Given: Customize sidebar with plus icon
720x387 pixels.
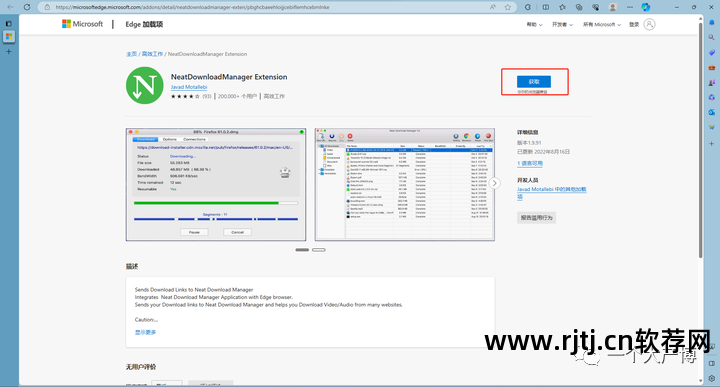Looking at the screenshot, I should pyautogui.click(x=712, y=144).
